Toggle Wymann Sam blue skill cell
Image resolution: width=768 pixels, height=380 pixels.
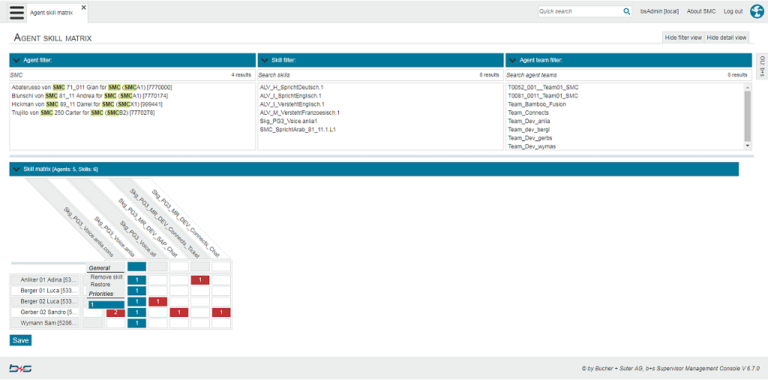(137, 323)
